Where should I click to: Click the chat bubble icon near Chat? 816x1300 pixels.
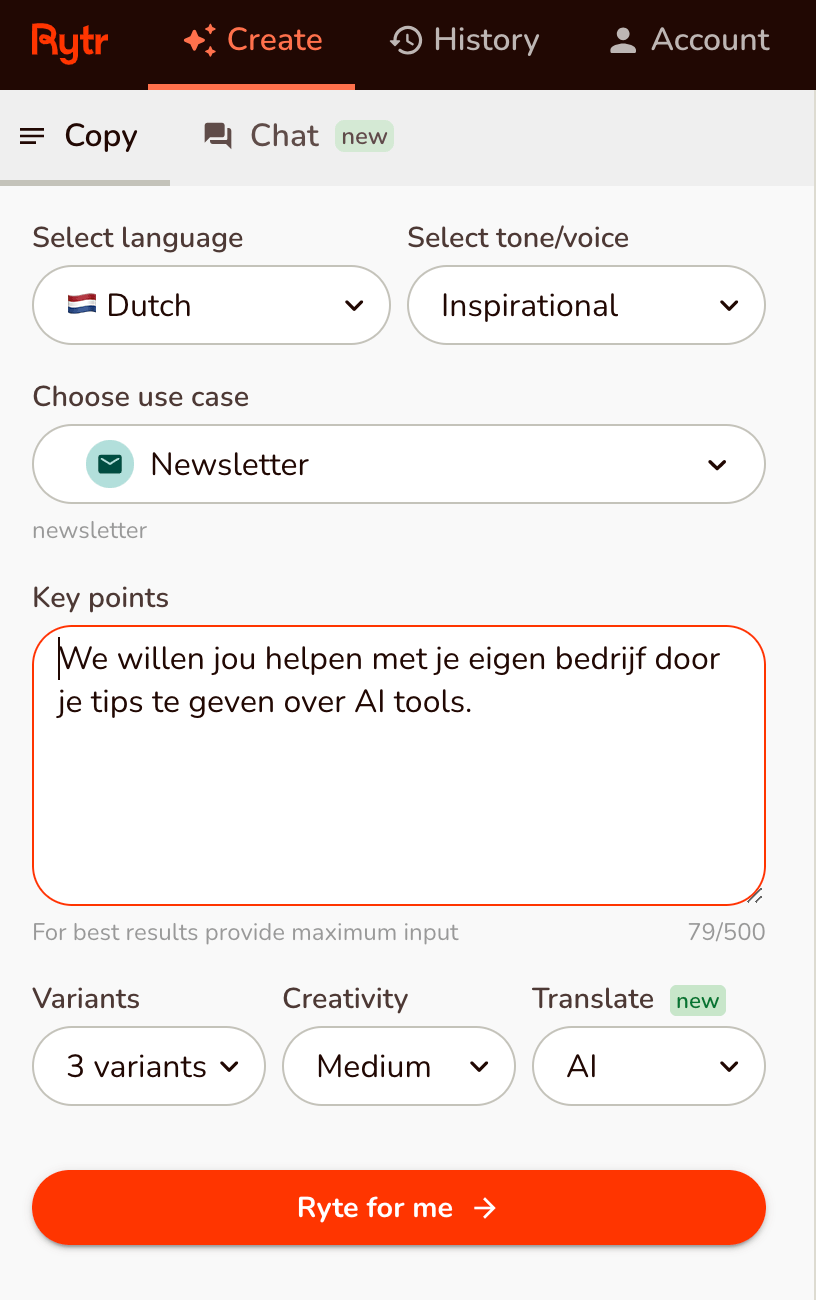pyautogui.click(x=217, y=135)
